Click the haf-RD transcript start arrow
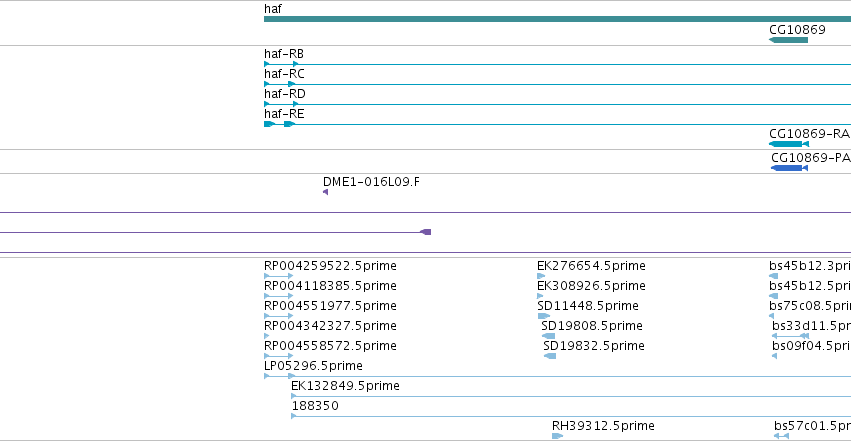The height and width of the screenshot is (441, 851). click(266, 104)
